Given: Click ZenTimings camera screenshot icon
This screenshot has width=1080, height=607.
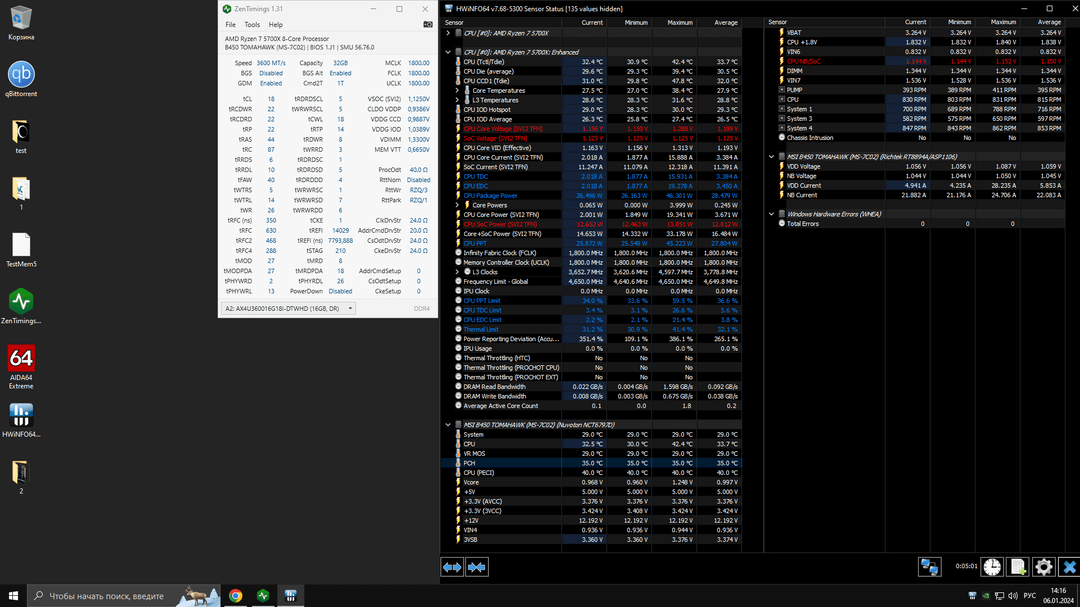Looking at the screenshot, I should pyautogui.click(x=428, y=24).
